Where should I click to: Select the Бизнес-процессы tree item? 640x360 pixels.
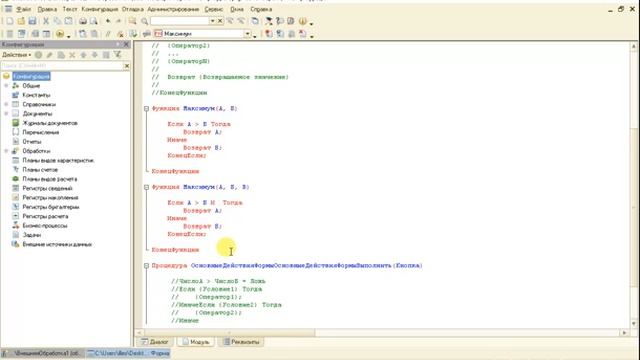point(45,226)
